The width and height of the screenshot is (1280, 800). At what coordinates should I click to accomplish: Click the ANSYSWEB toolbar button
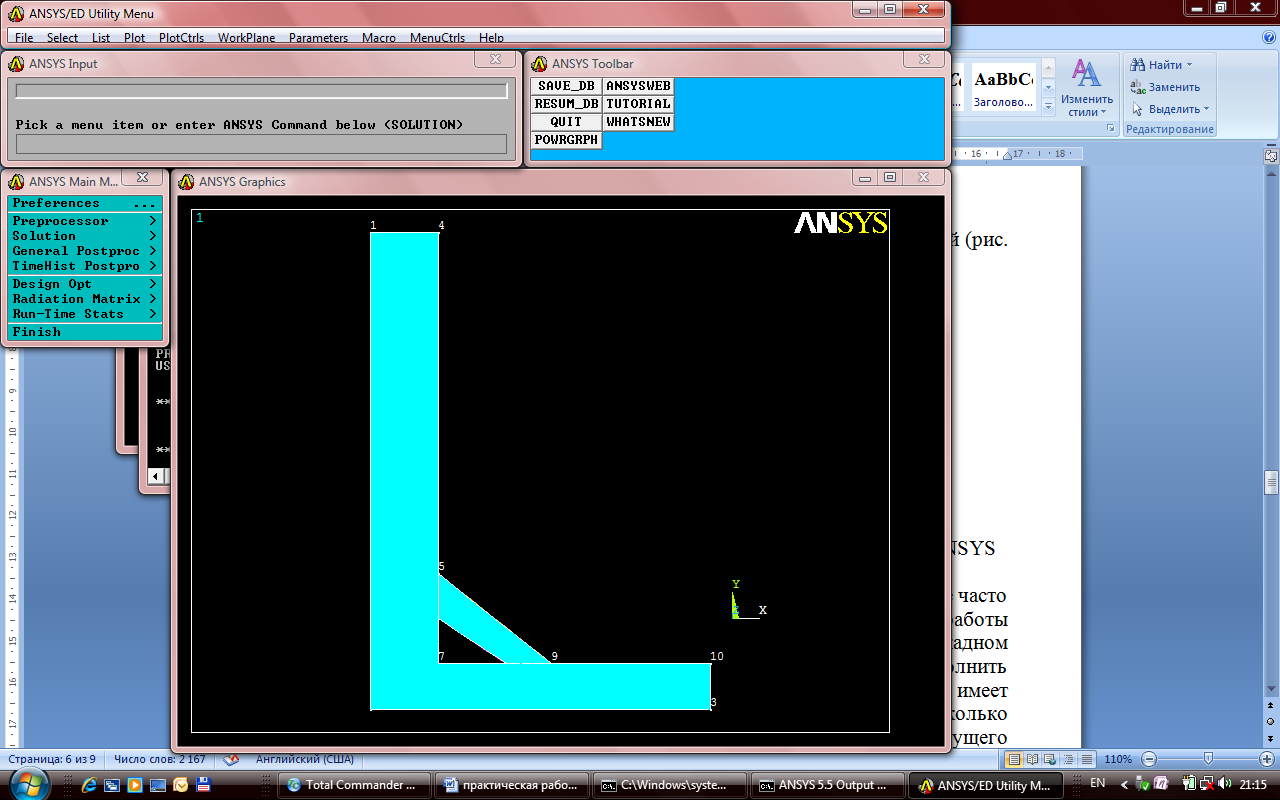tap(639, 86)
